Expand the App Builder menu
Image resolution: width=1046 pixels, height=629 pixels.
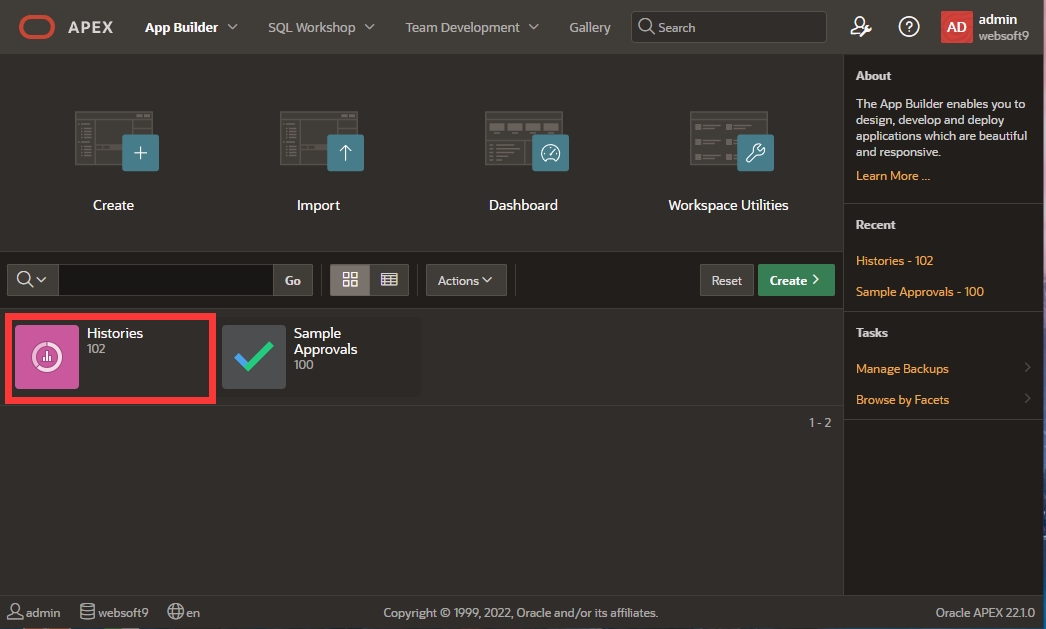191,27
